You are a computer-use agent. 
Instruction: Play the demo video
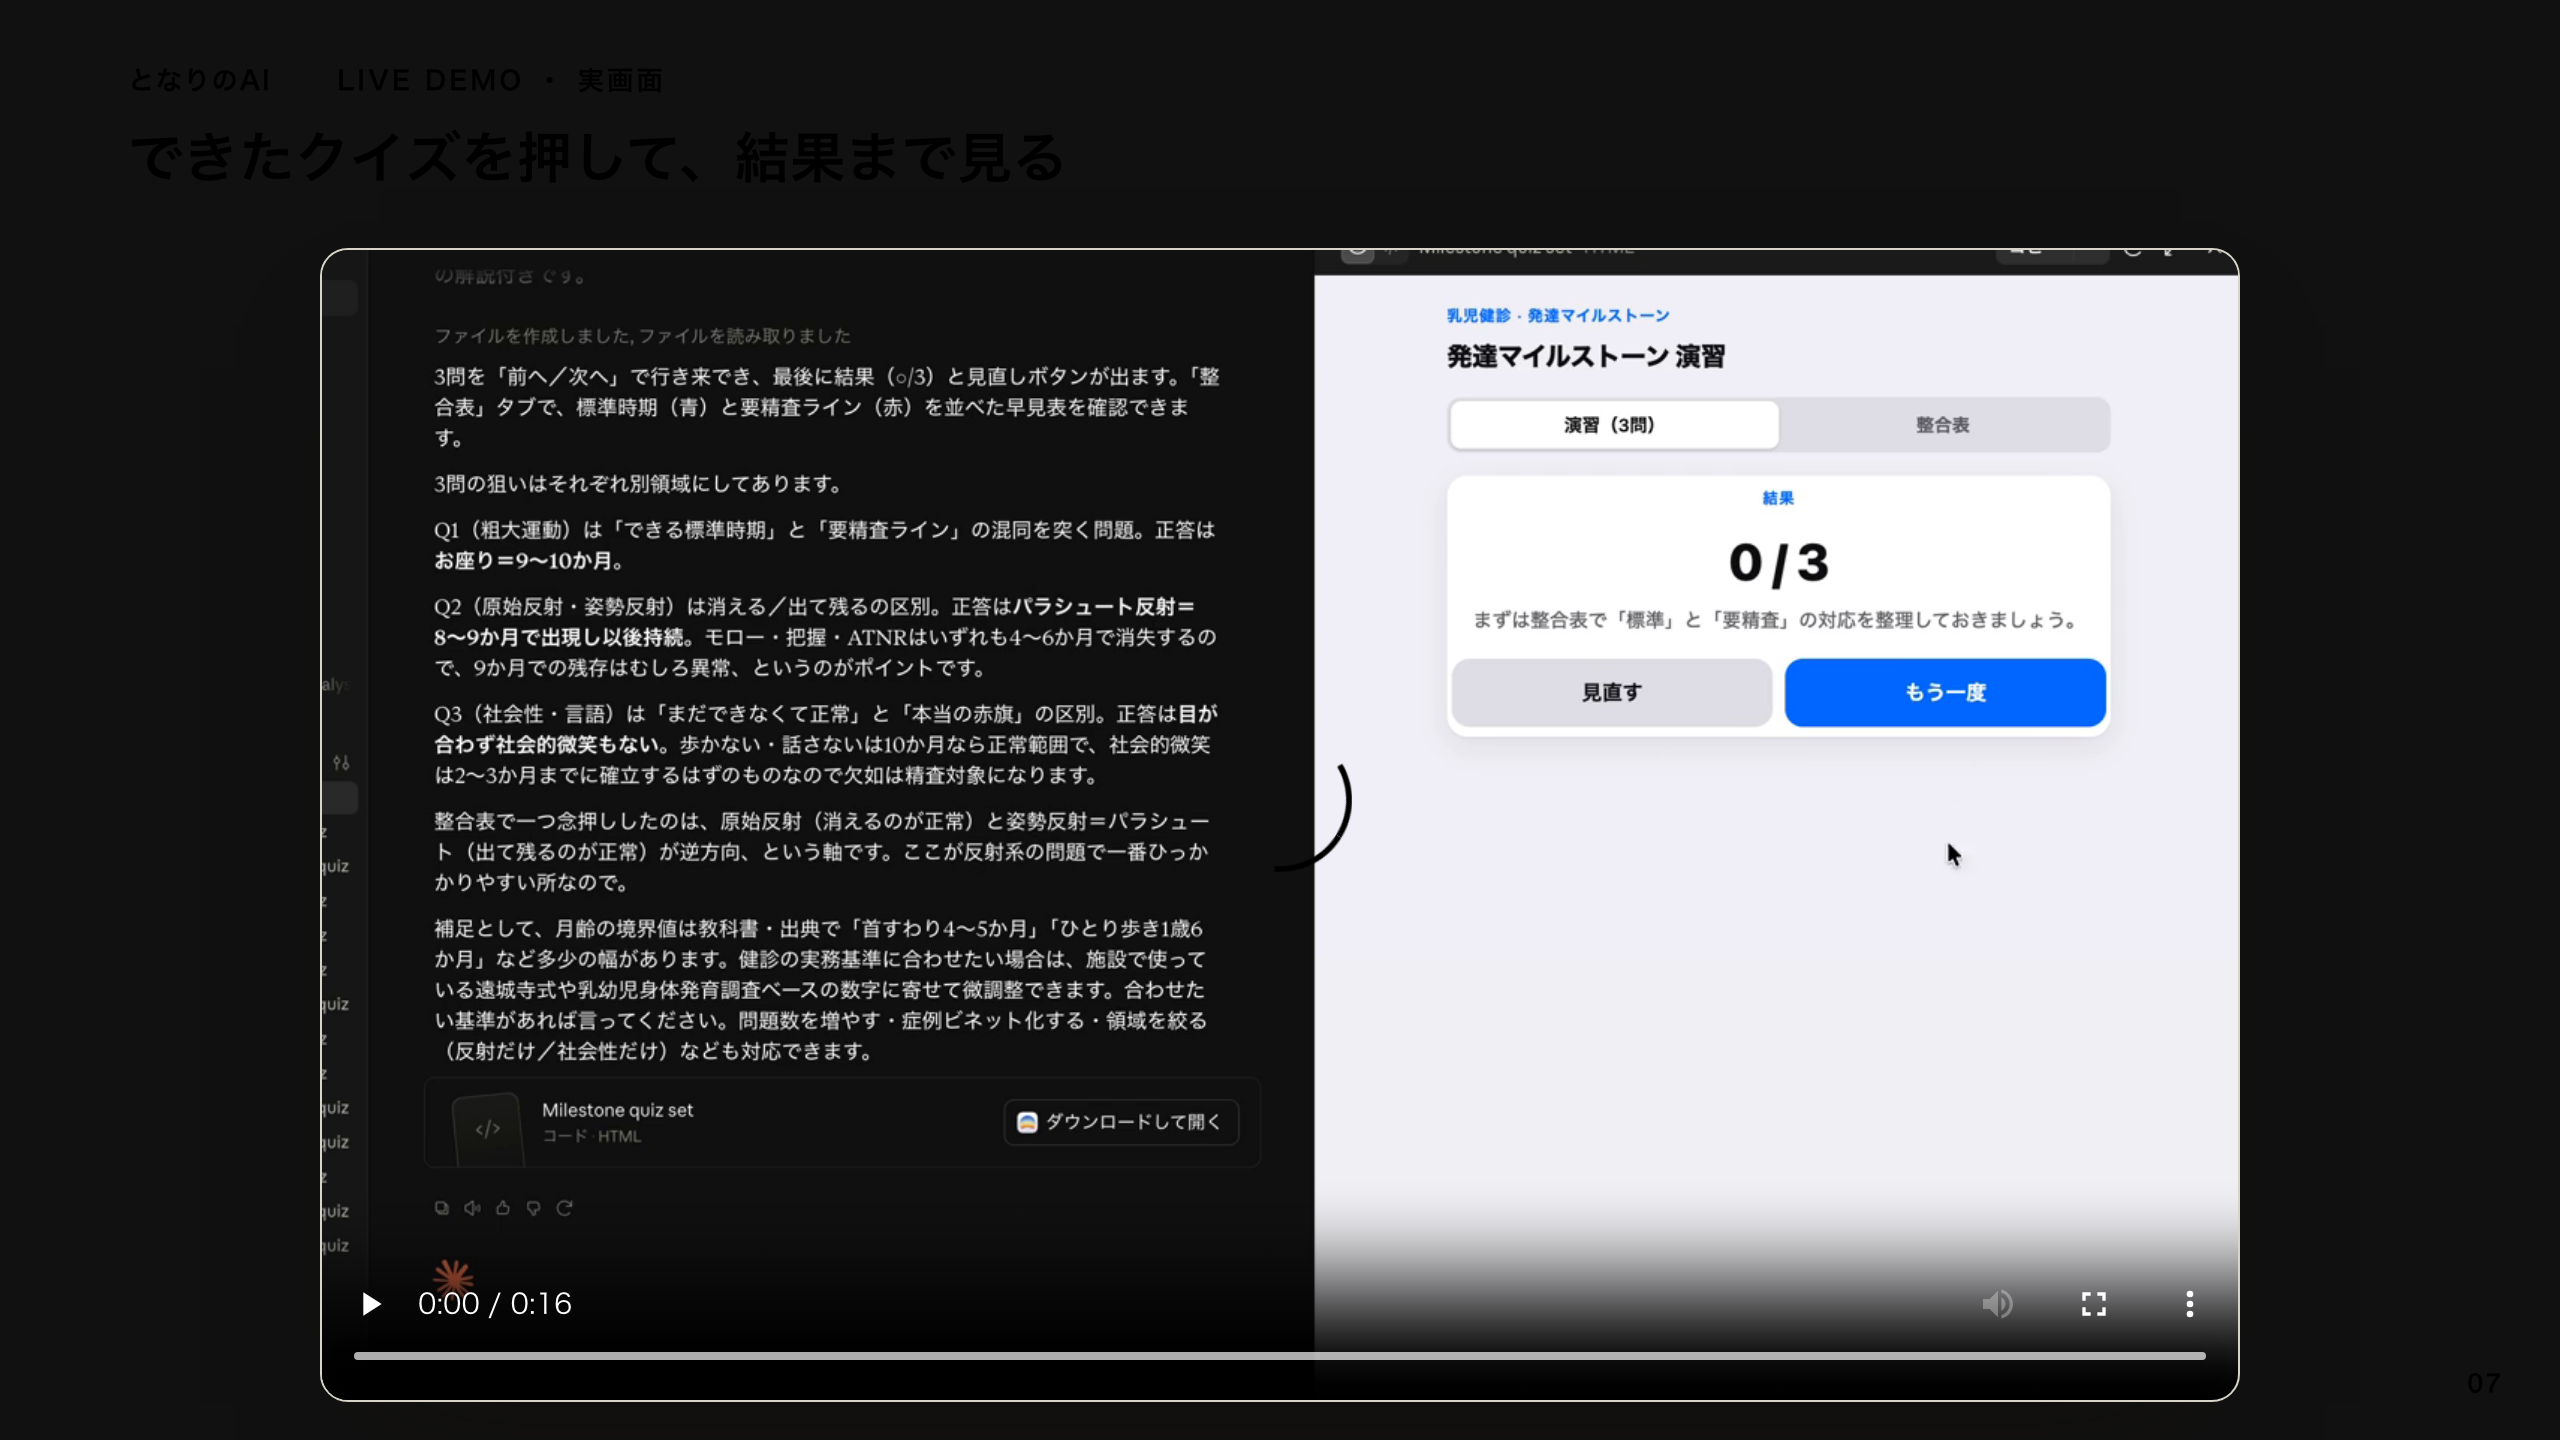(x=371, y=1304)
